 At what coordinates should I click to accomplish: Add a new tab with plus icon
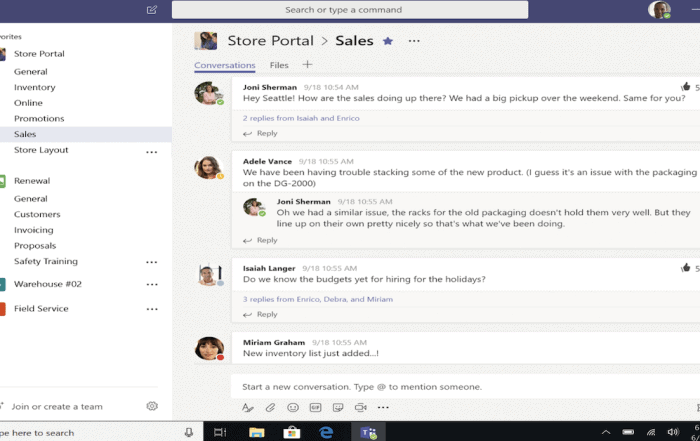coord(307,65)
